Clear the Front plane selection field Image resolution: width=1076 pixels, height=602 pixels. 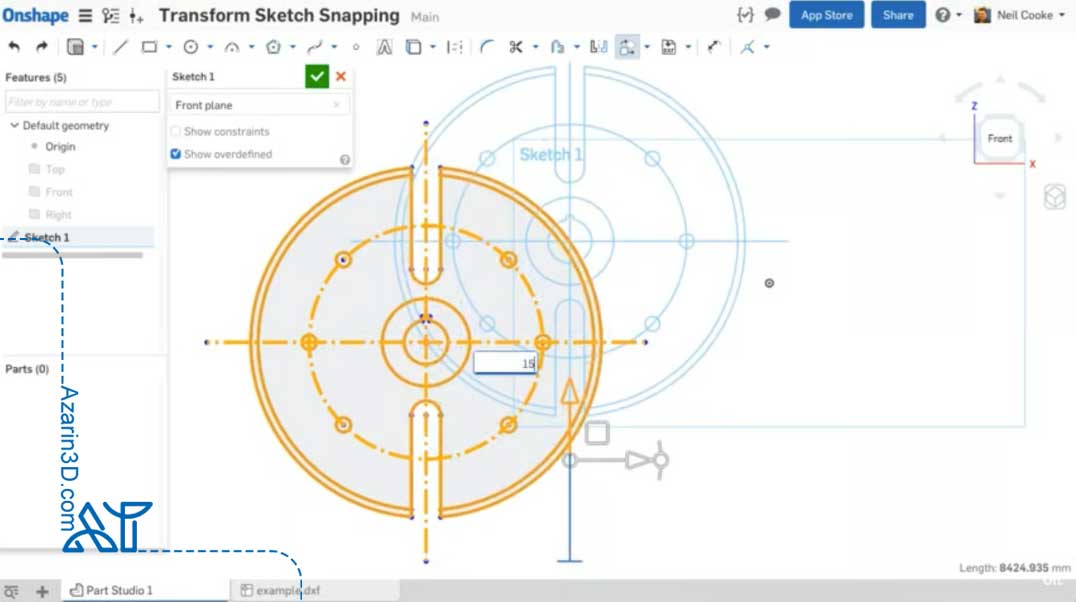pyautogui.click(x=336, y=105)
